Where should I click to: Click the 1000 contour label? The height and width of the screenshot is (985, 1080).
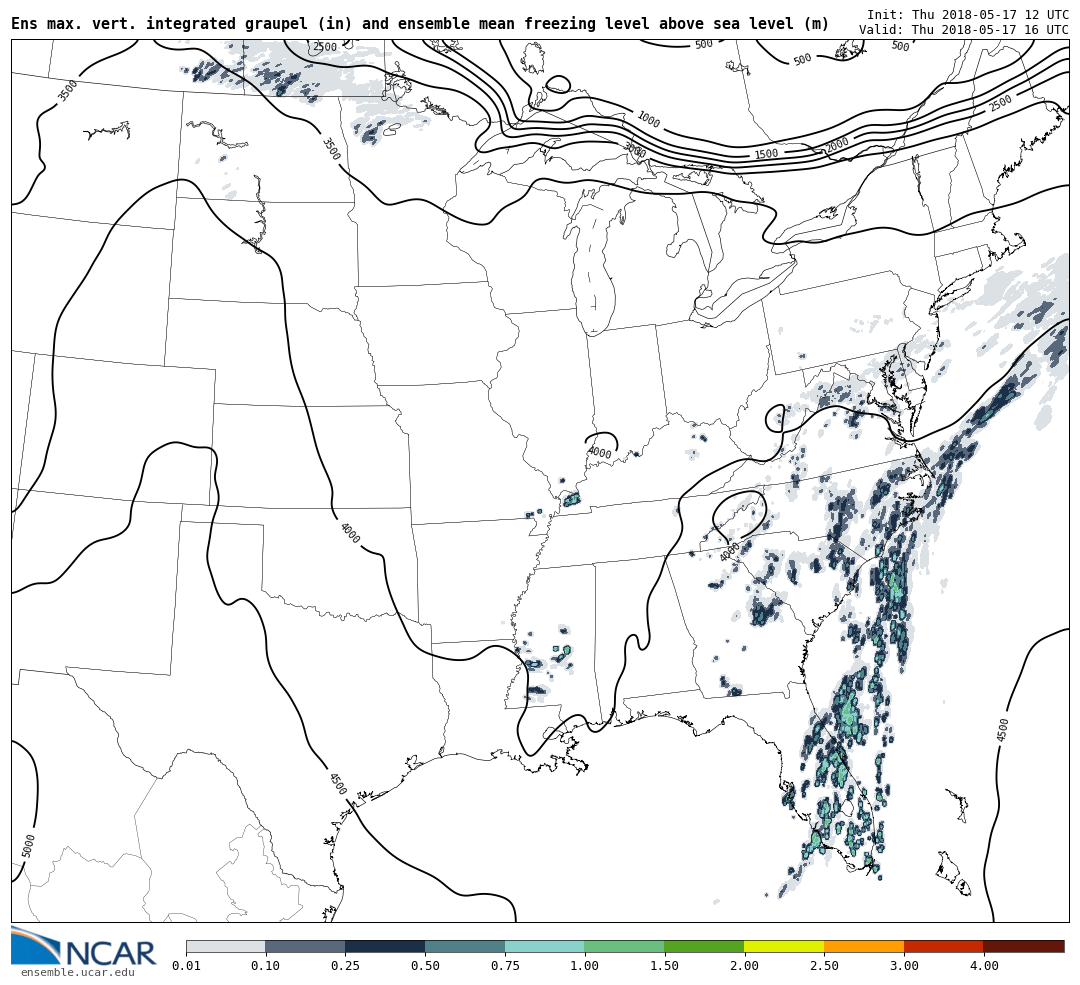pos(648,120)
